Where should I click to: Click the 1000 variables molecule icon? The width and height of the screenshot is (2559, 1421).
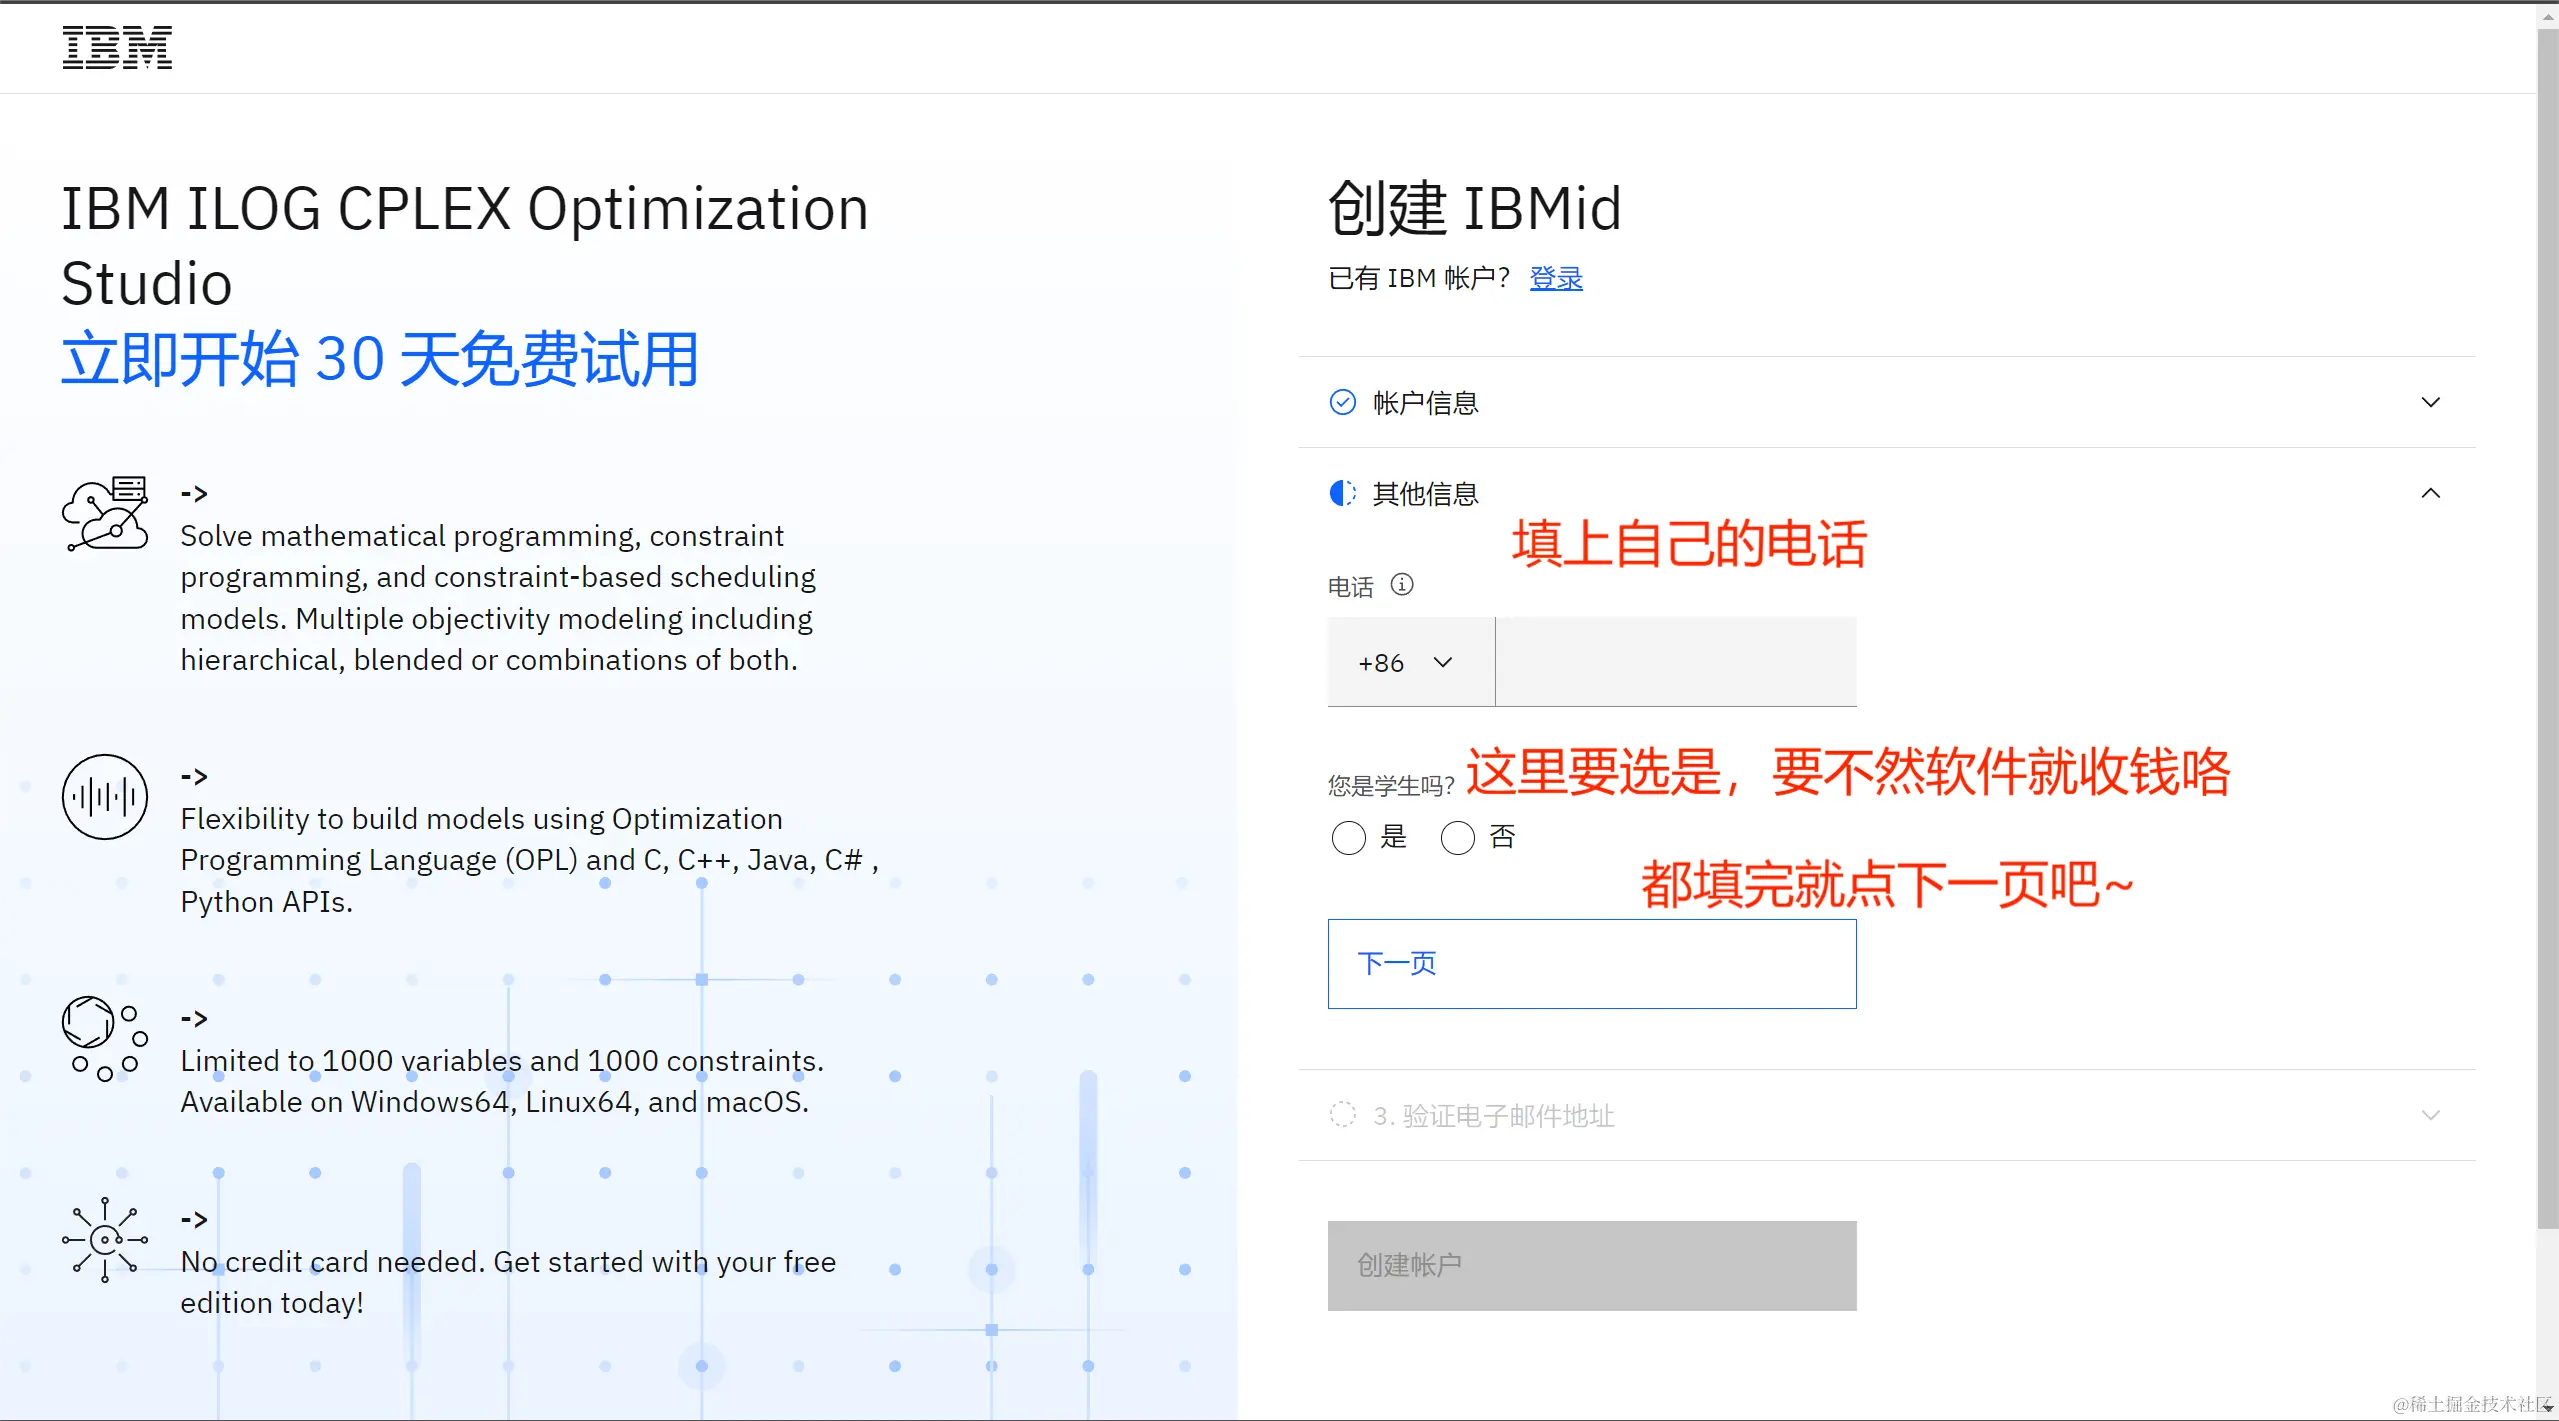point(103,1040)
